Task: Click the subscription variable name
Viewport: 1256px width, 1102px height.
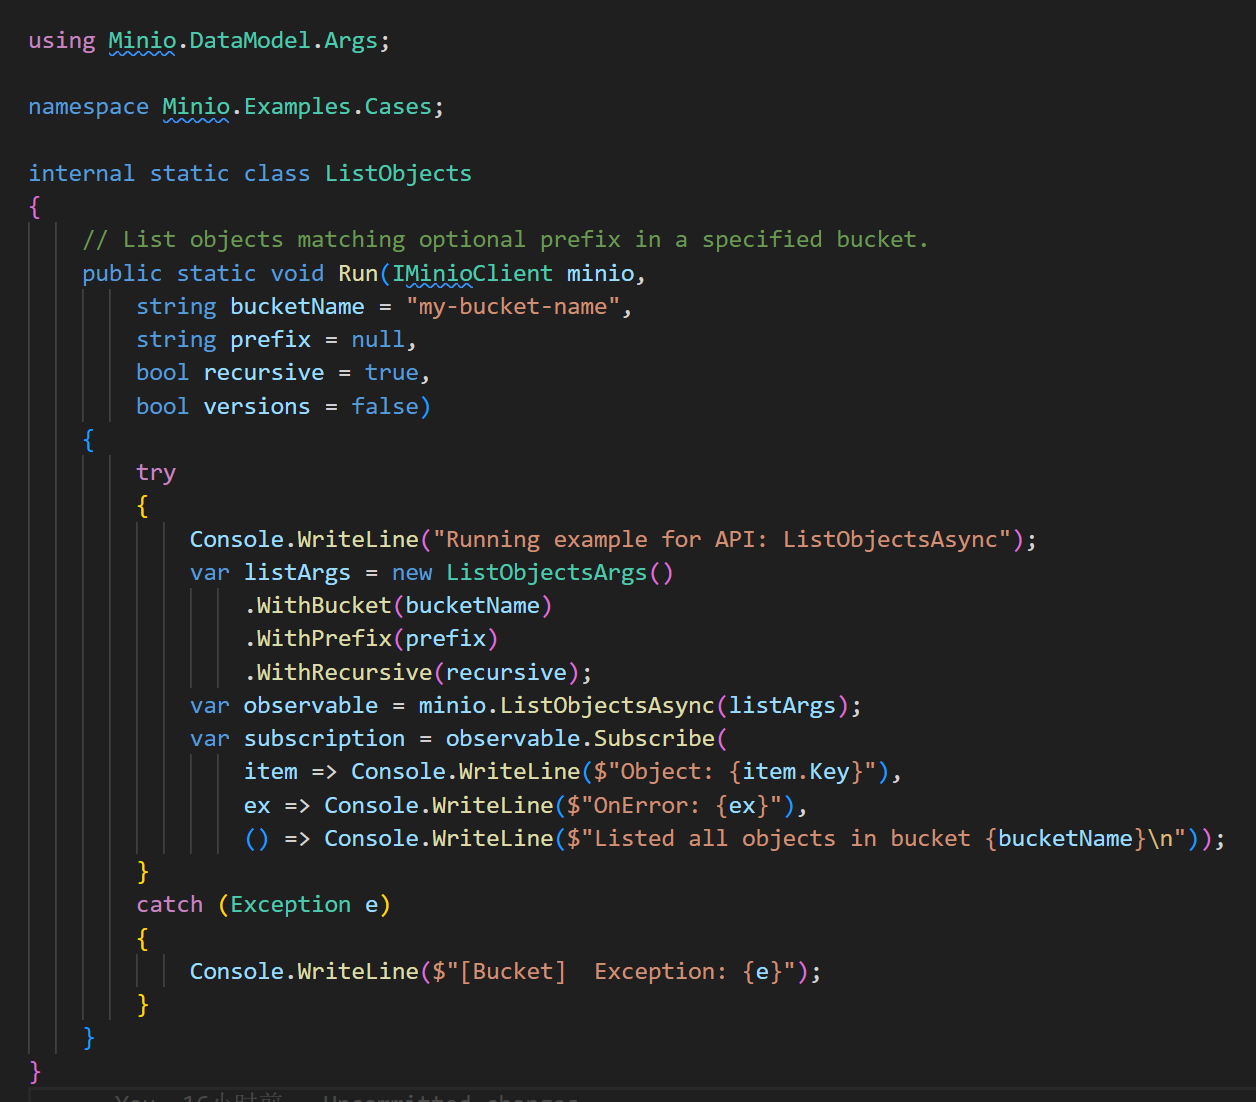Action: pos(323,738)
